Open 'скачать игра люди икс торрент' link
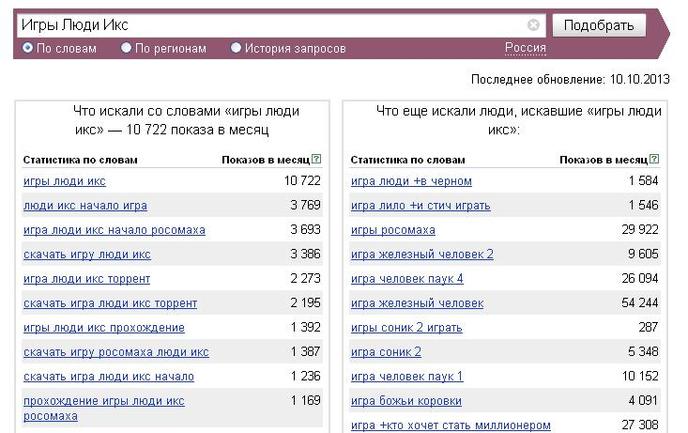688x433 pixels. tap(110, 304)
